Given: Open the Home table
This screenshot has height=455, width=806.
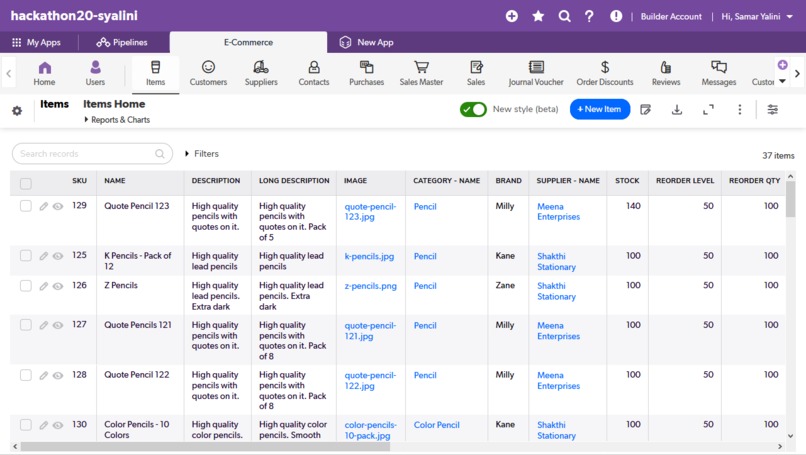Looking at the screenshot, I should tap(45, 74).
